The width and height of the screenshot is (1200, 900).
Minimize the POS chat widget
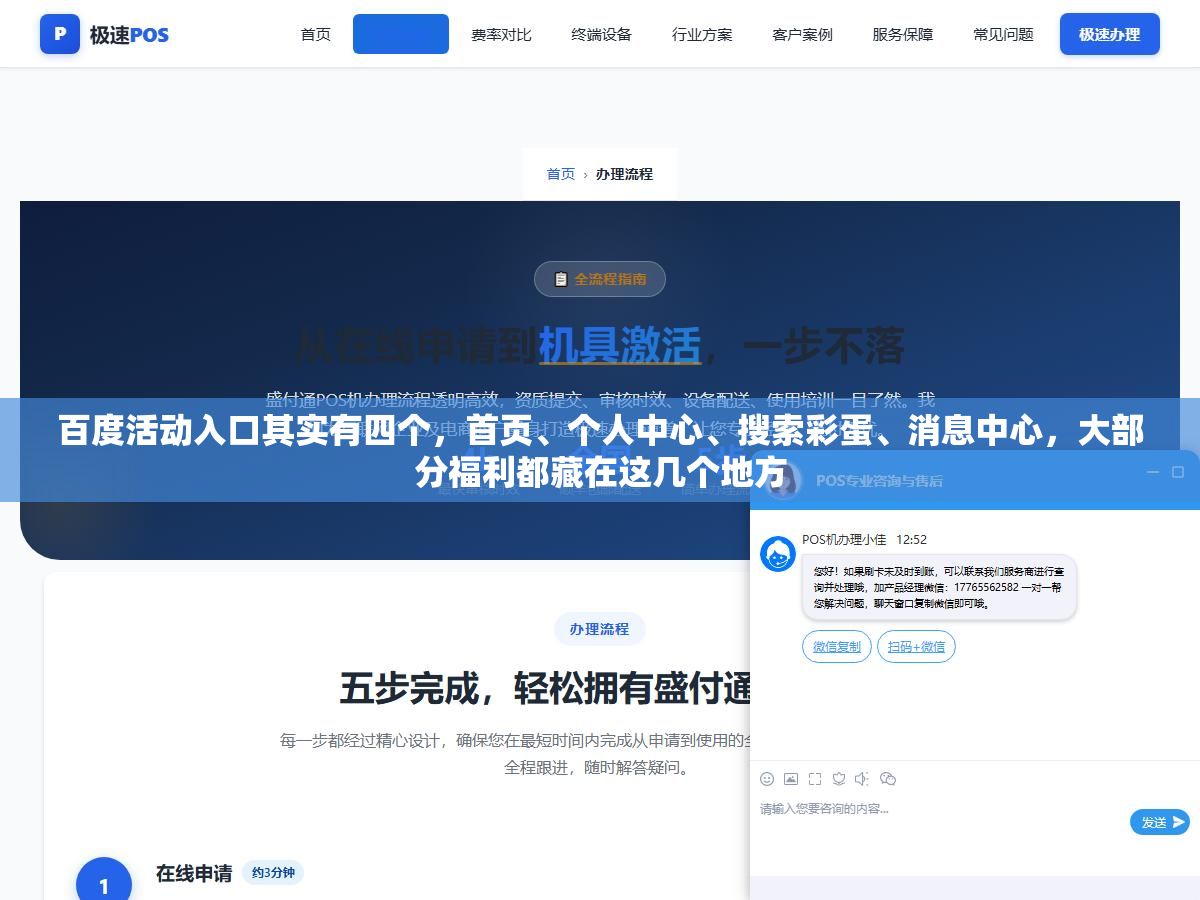pyautogui.click(x=1152, y=472)
